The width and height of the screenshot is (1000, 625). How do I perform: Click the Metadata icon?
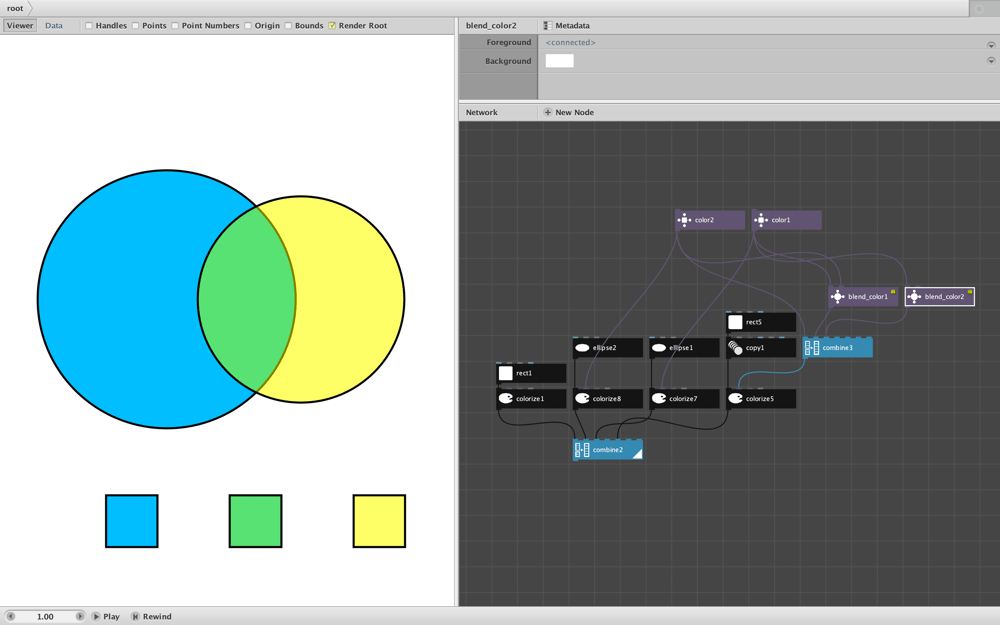[x=547, y=26]
